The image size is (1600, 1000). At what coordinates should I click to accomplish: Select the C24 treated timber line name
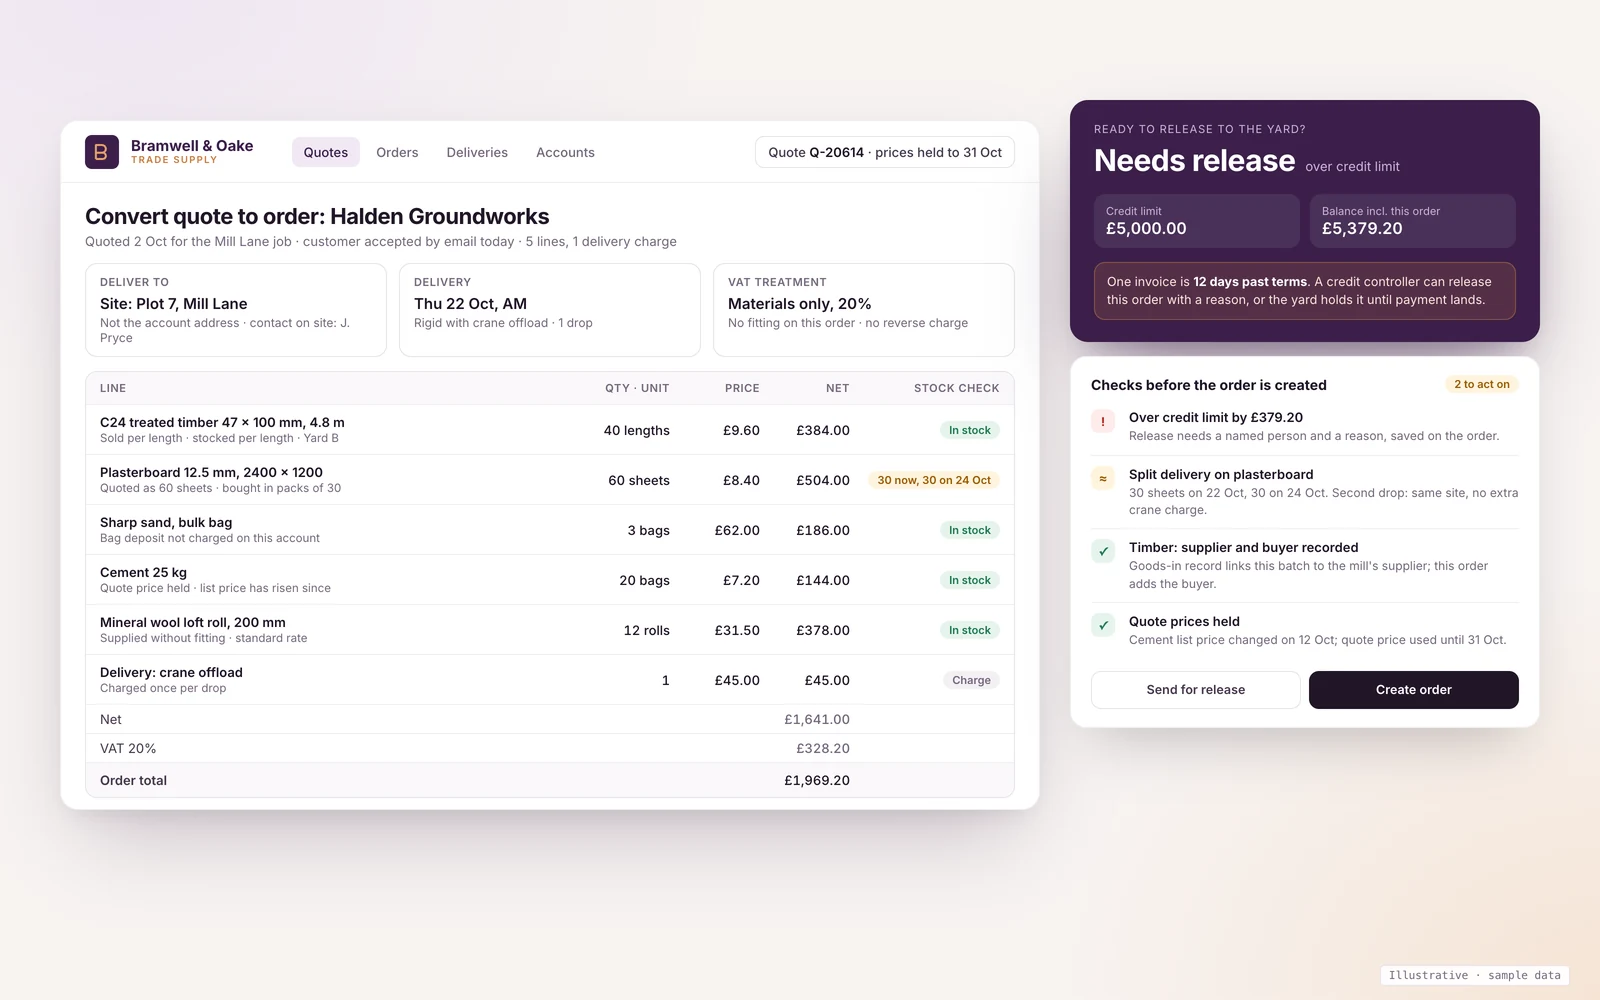(x=222, y=422)
